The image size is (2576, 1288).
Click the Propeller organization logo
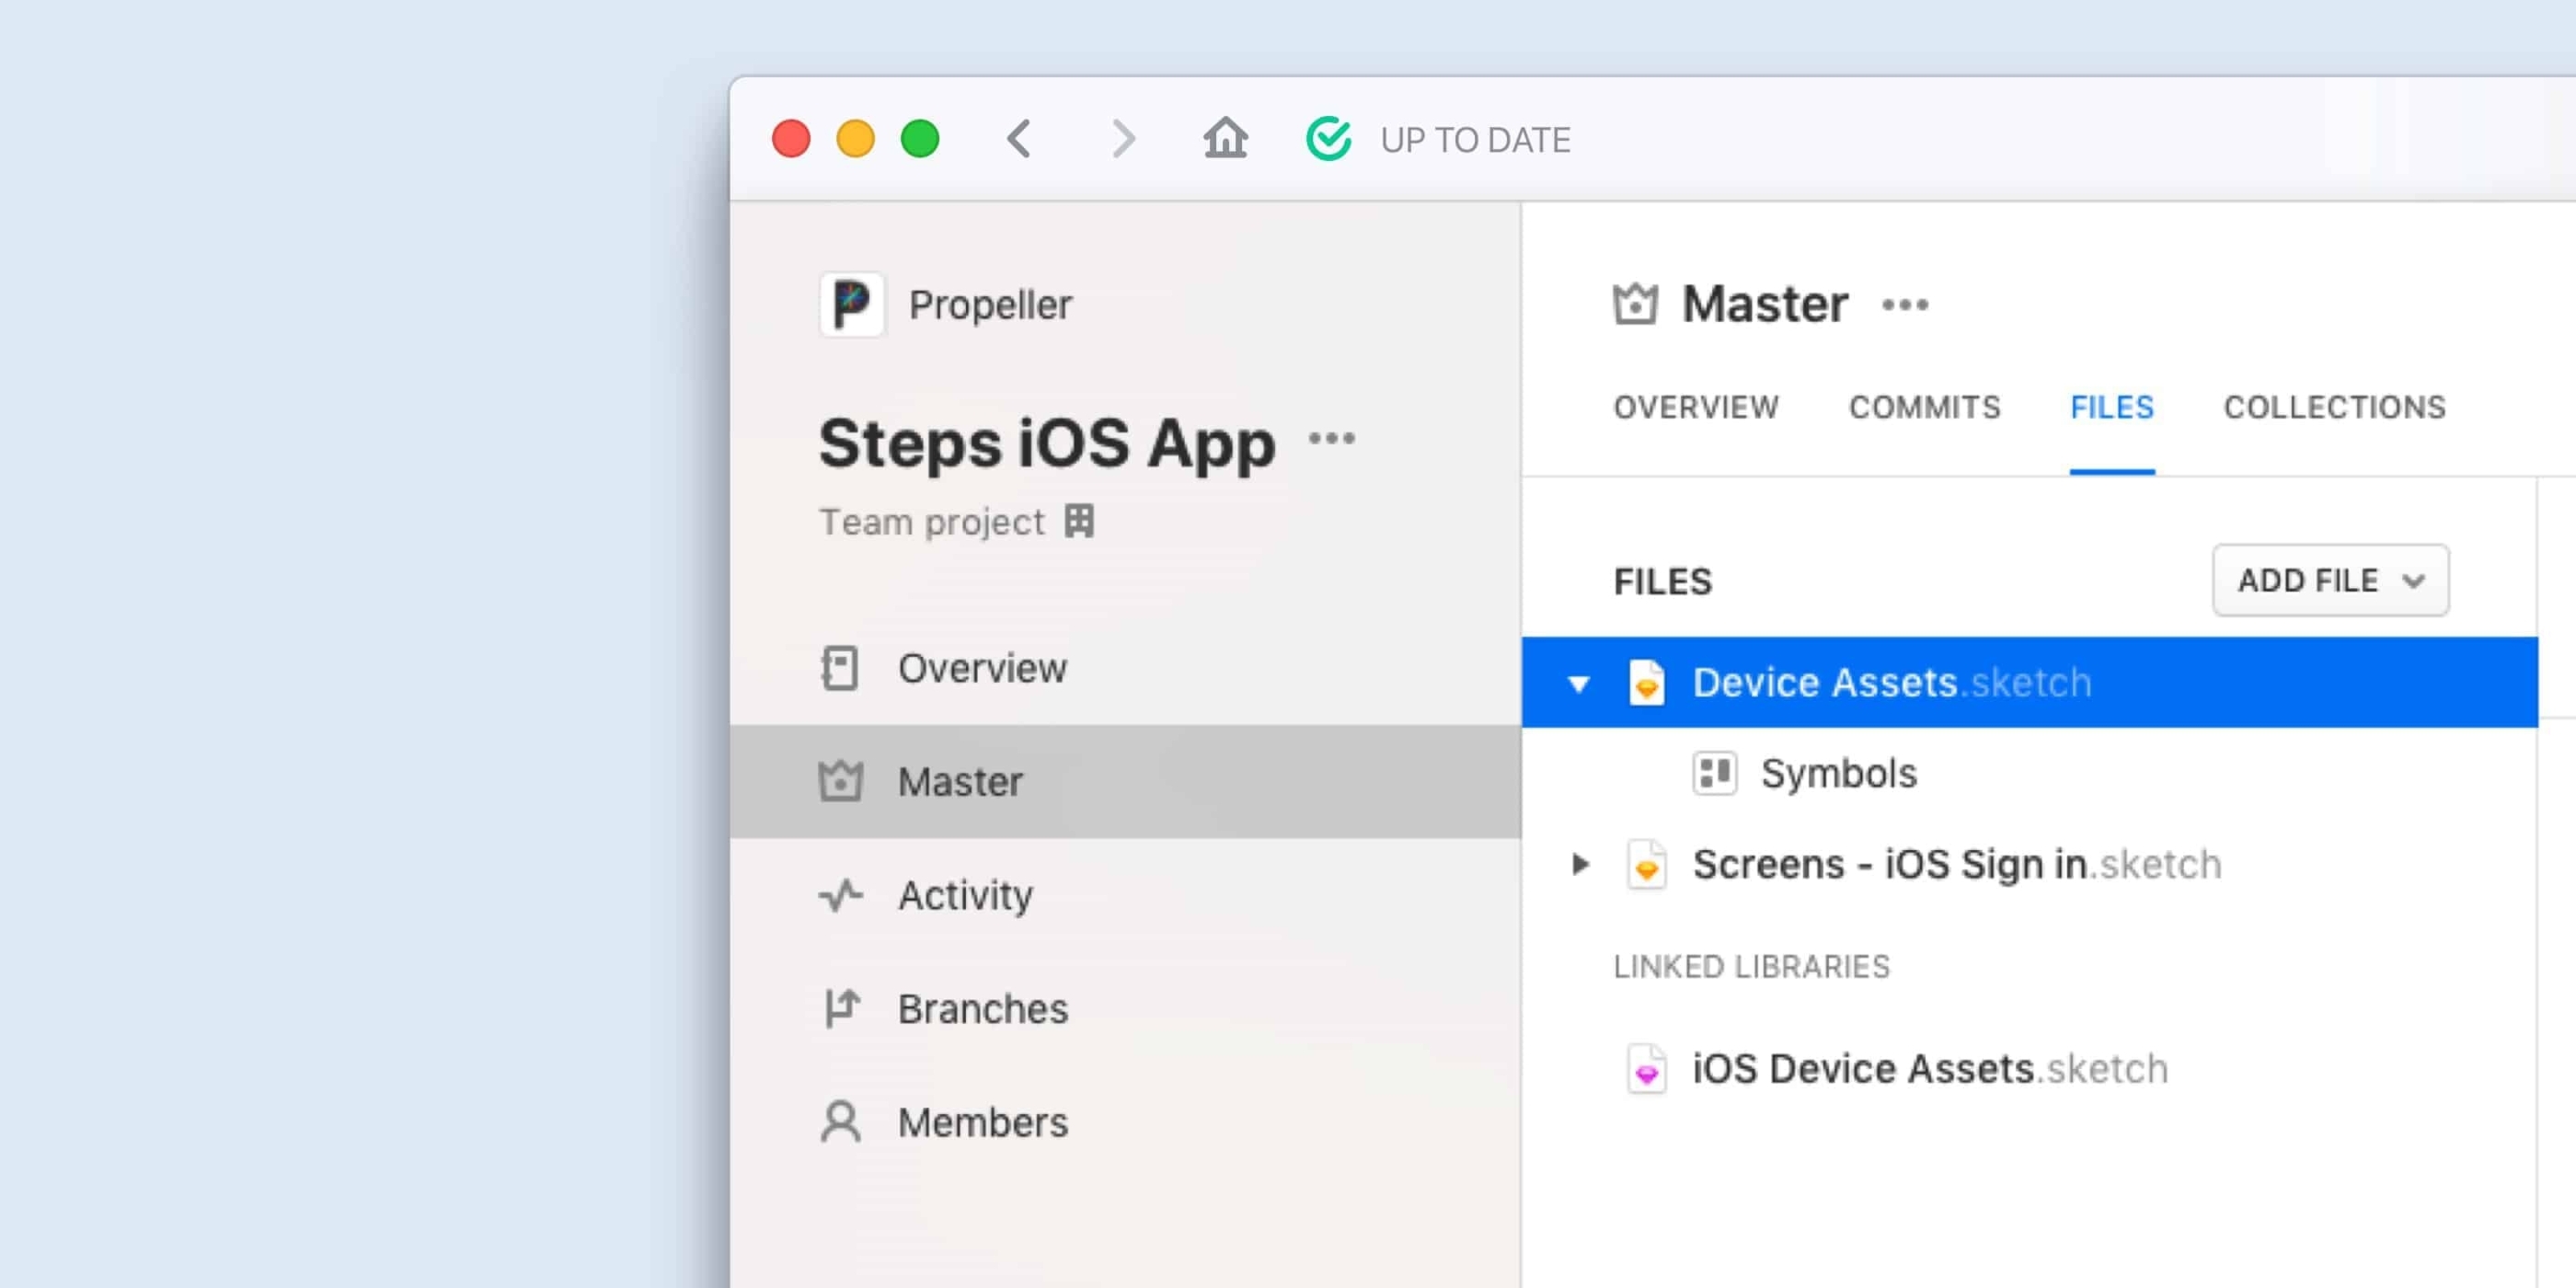tap(851, 304)
